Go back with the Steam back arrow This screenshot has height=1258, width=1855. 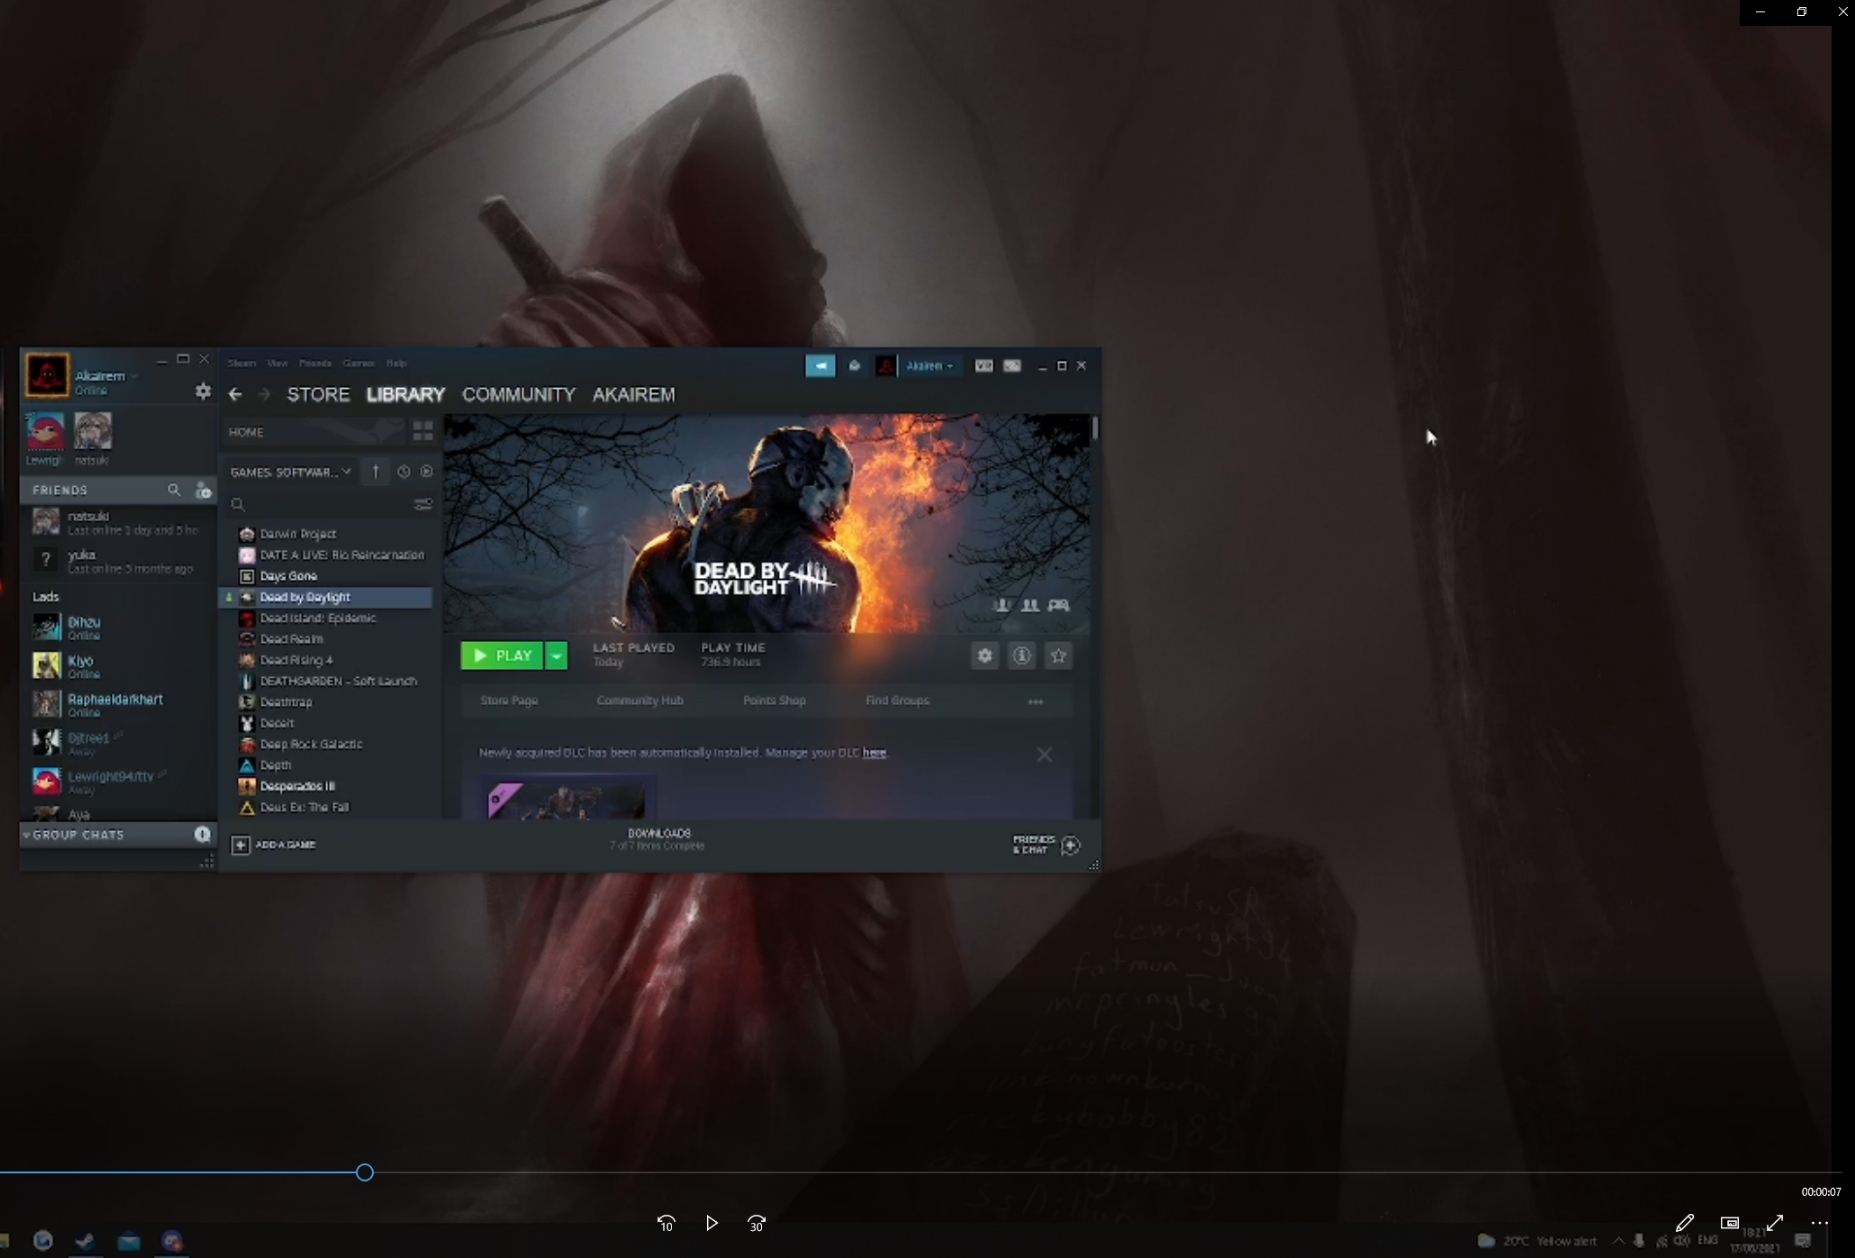click(x=235, y=395)
